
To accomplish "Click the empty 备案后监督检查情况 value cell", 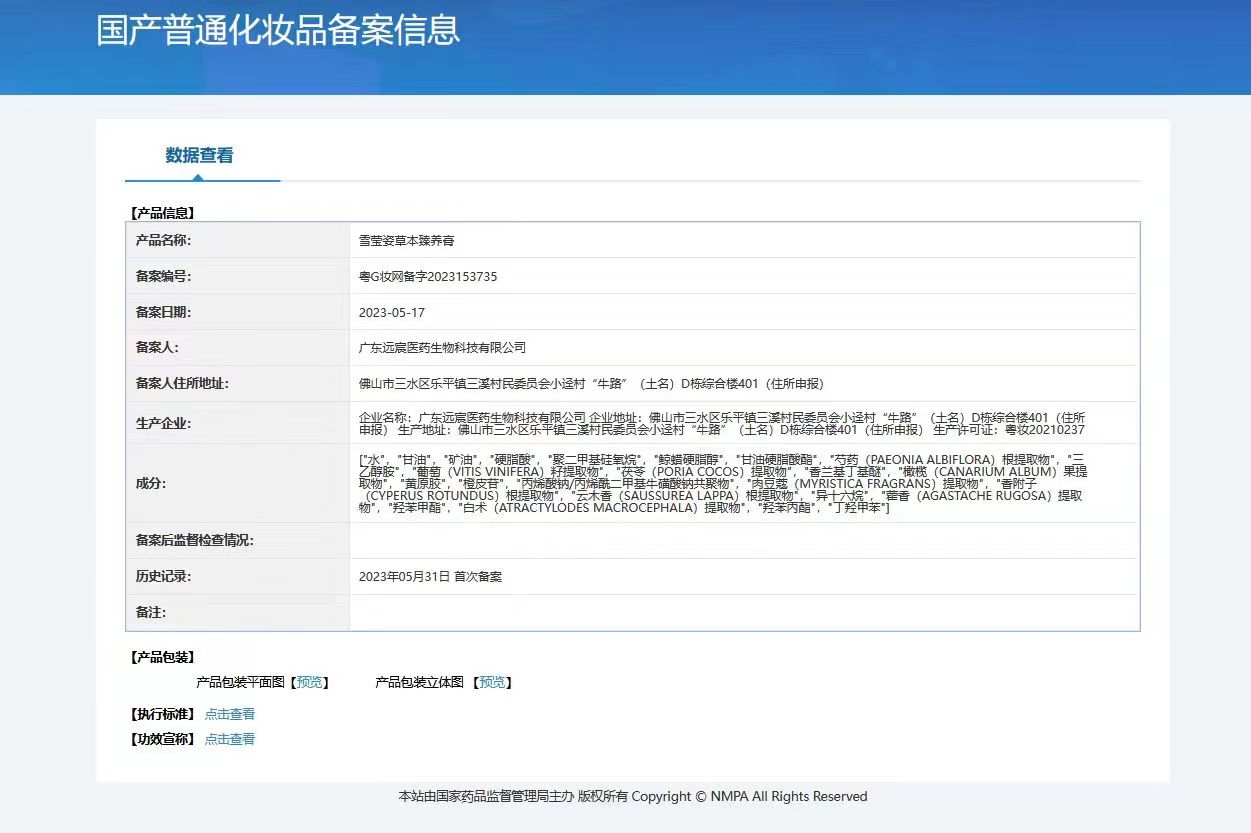I will tap(742, 541).
